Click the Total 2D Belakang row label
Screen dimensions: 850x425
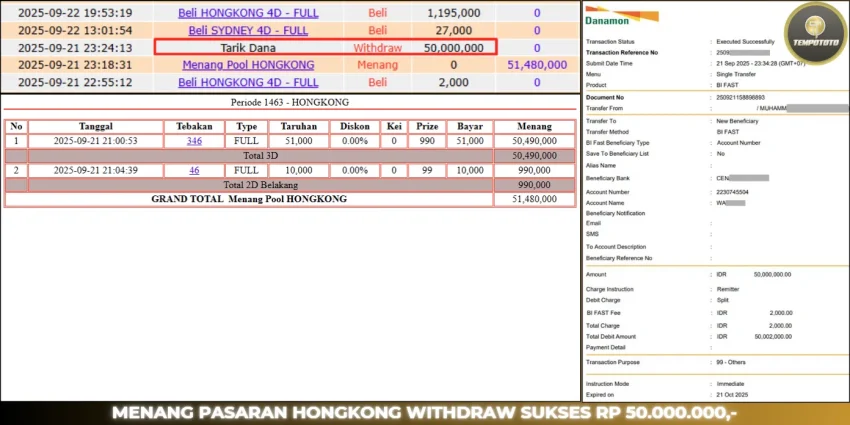261,185
